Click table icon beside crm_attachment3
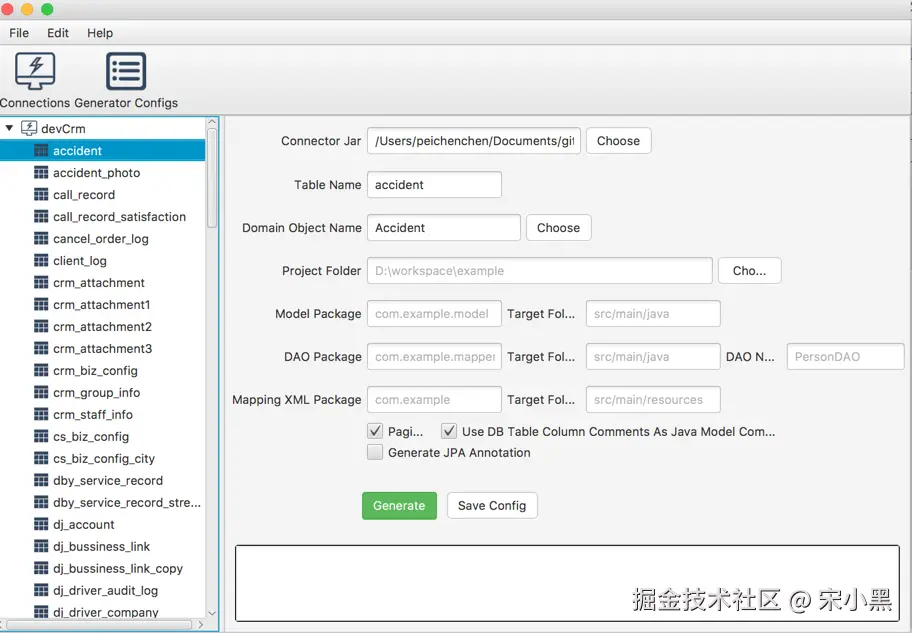Screen dimensions: 912x633 pyautogui.click(x=41, y=348)
